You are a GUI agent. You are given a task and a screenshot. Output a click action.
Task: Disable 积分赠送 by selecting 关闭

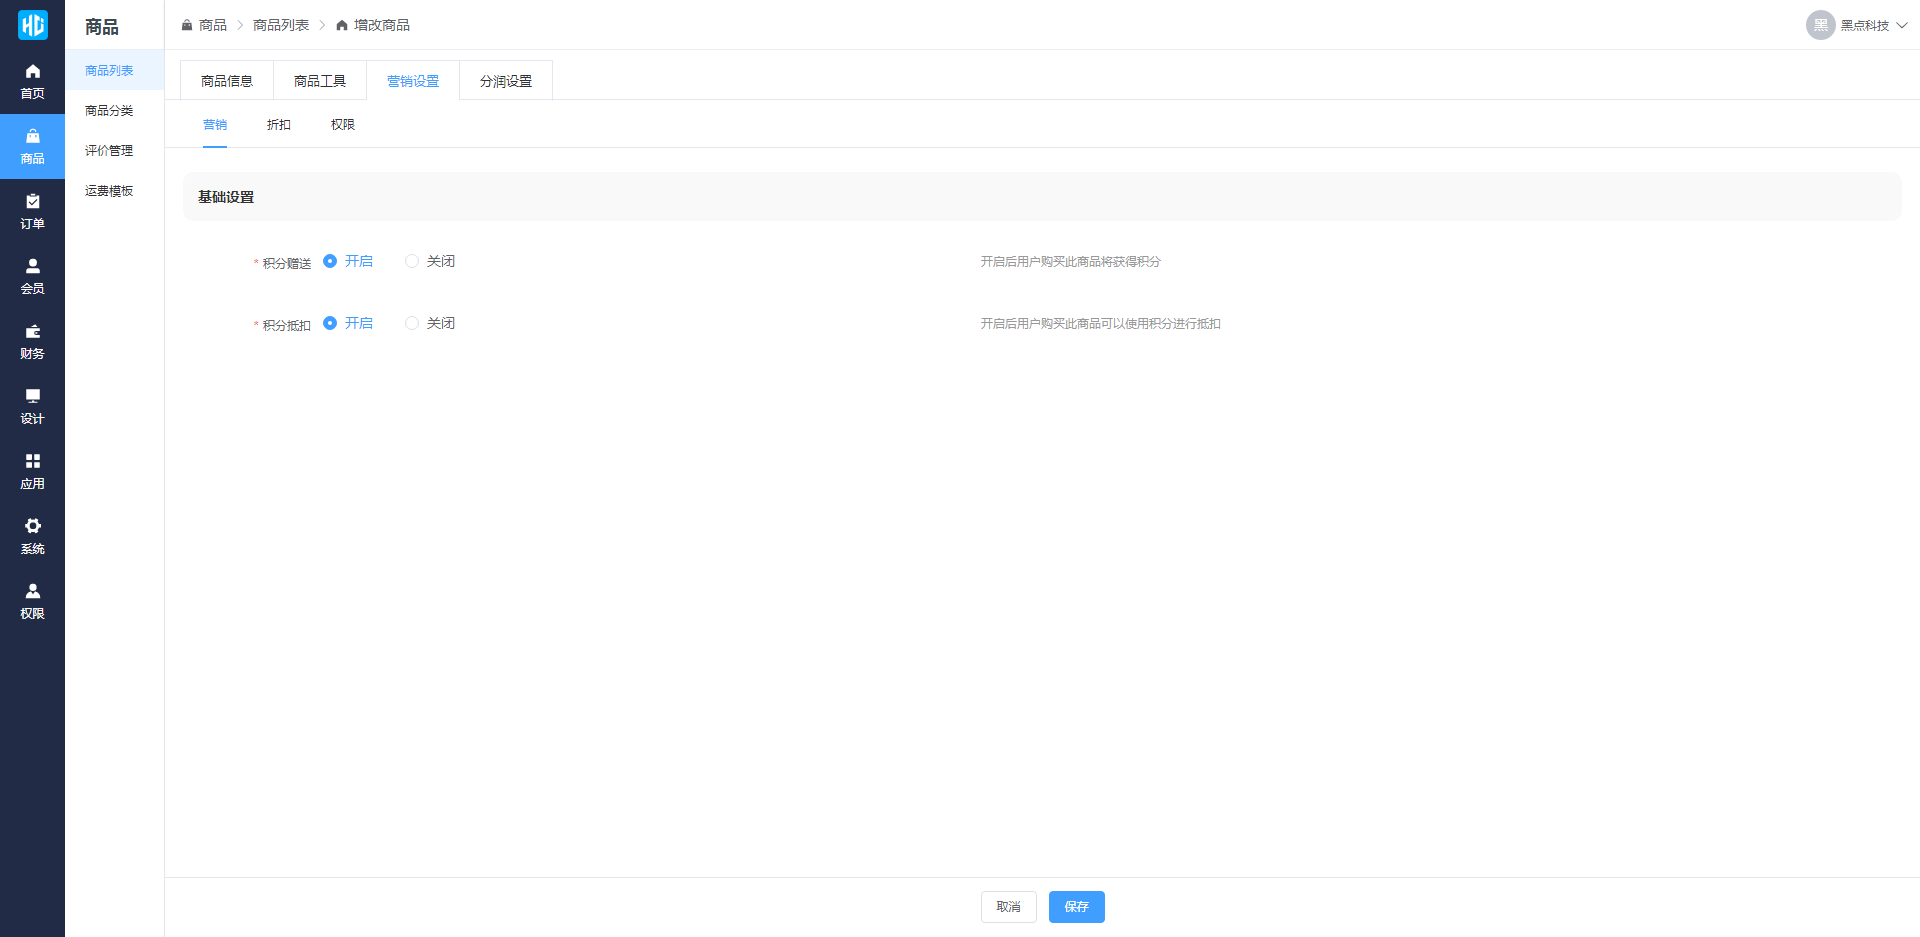pos(412,261)
